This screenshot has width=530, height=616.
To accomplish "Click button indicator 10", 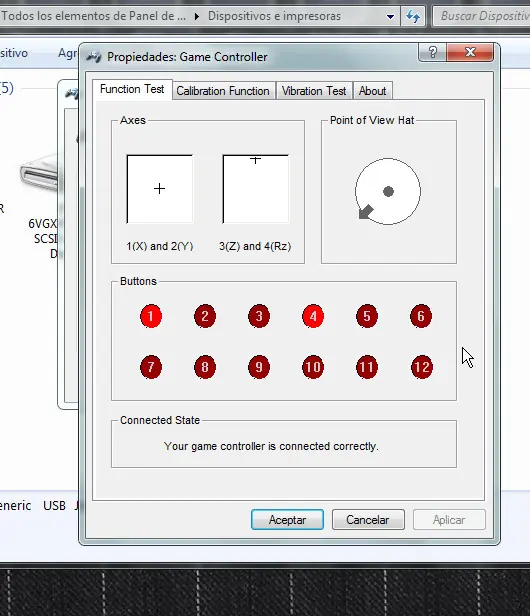I will 313,367.
